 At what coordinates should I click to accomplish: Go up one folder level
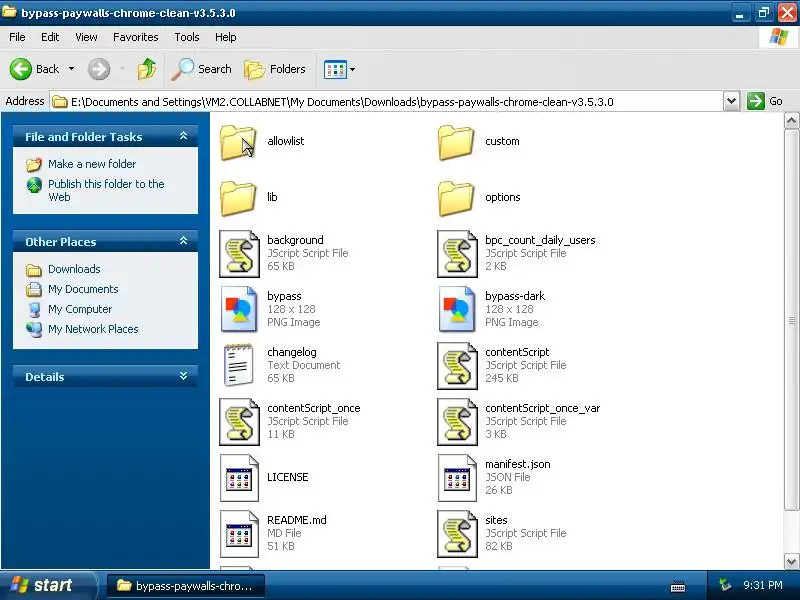click(x=147, y=69)
